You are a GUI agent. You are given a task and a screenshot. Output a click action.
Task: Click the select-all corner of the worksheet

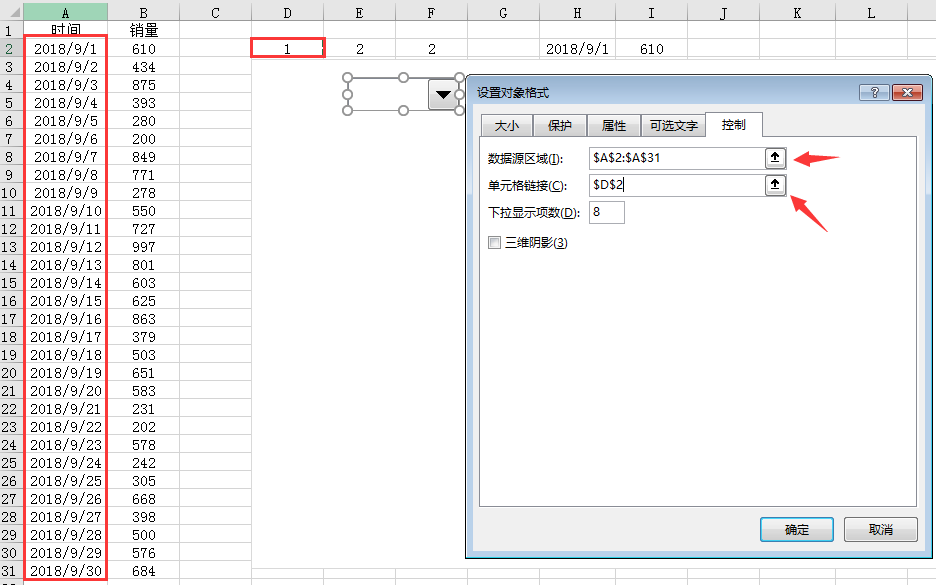[11, 12]
